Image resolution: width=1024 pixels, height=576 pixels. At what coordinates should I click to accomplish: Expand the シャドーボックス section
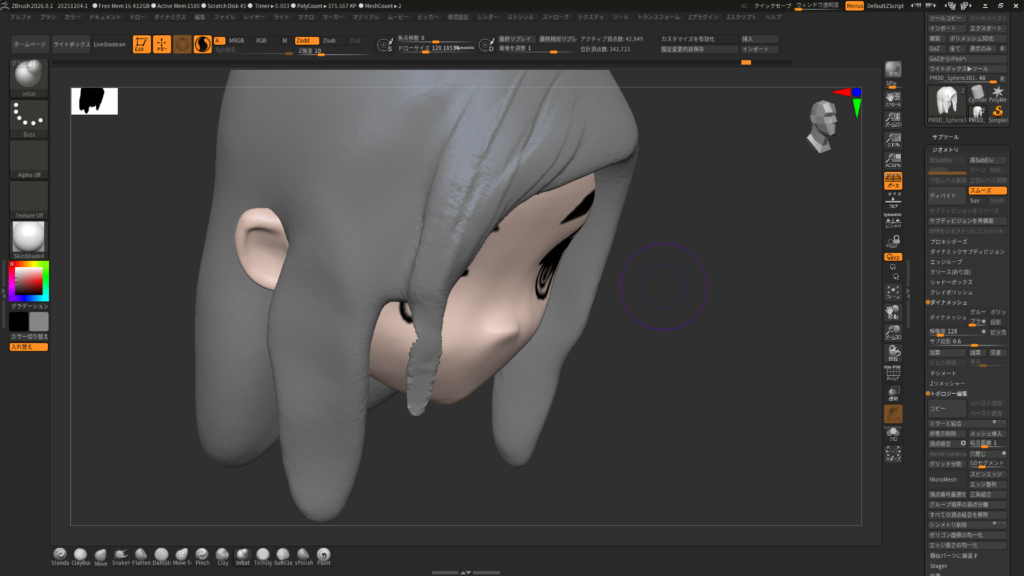click(950, 283)
